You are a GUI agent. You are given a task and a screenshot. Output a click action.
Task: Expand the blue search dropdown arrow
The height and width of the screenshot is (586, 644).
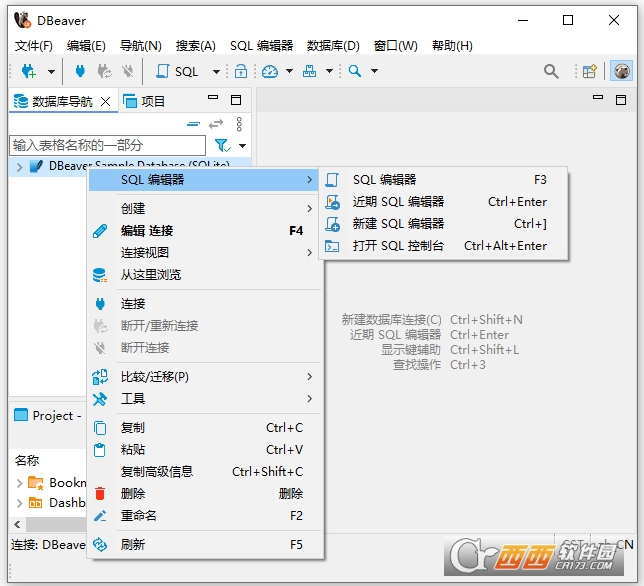(x=375, y=71)
